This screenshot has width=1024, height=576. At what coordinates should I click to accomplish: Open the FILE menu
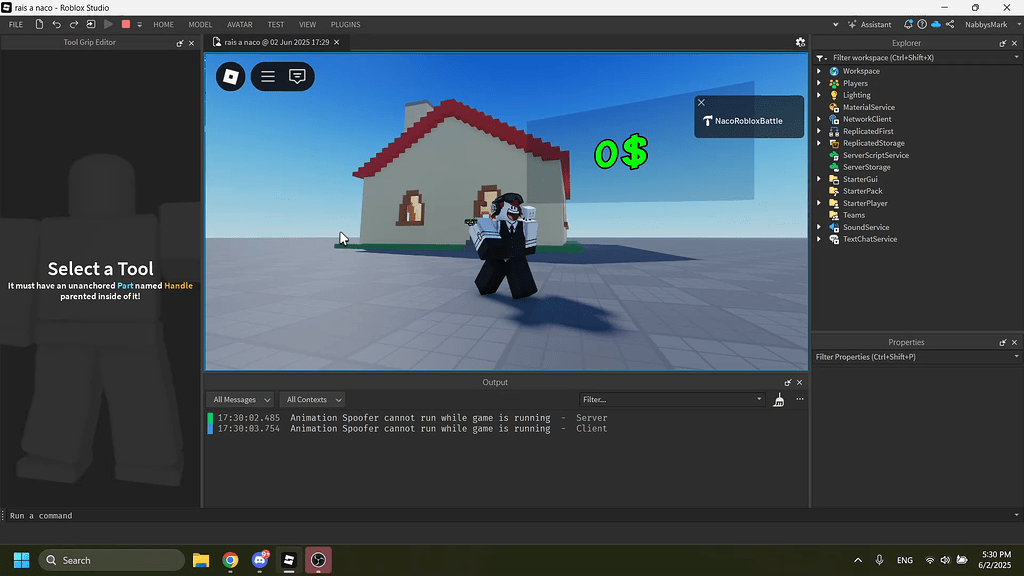[16, 24]
